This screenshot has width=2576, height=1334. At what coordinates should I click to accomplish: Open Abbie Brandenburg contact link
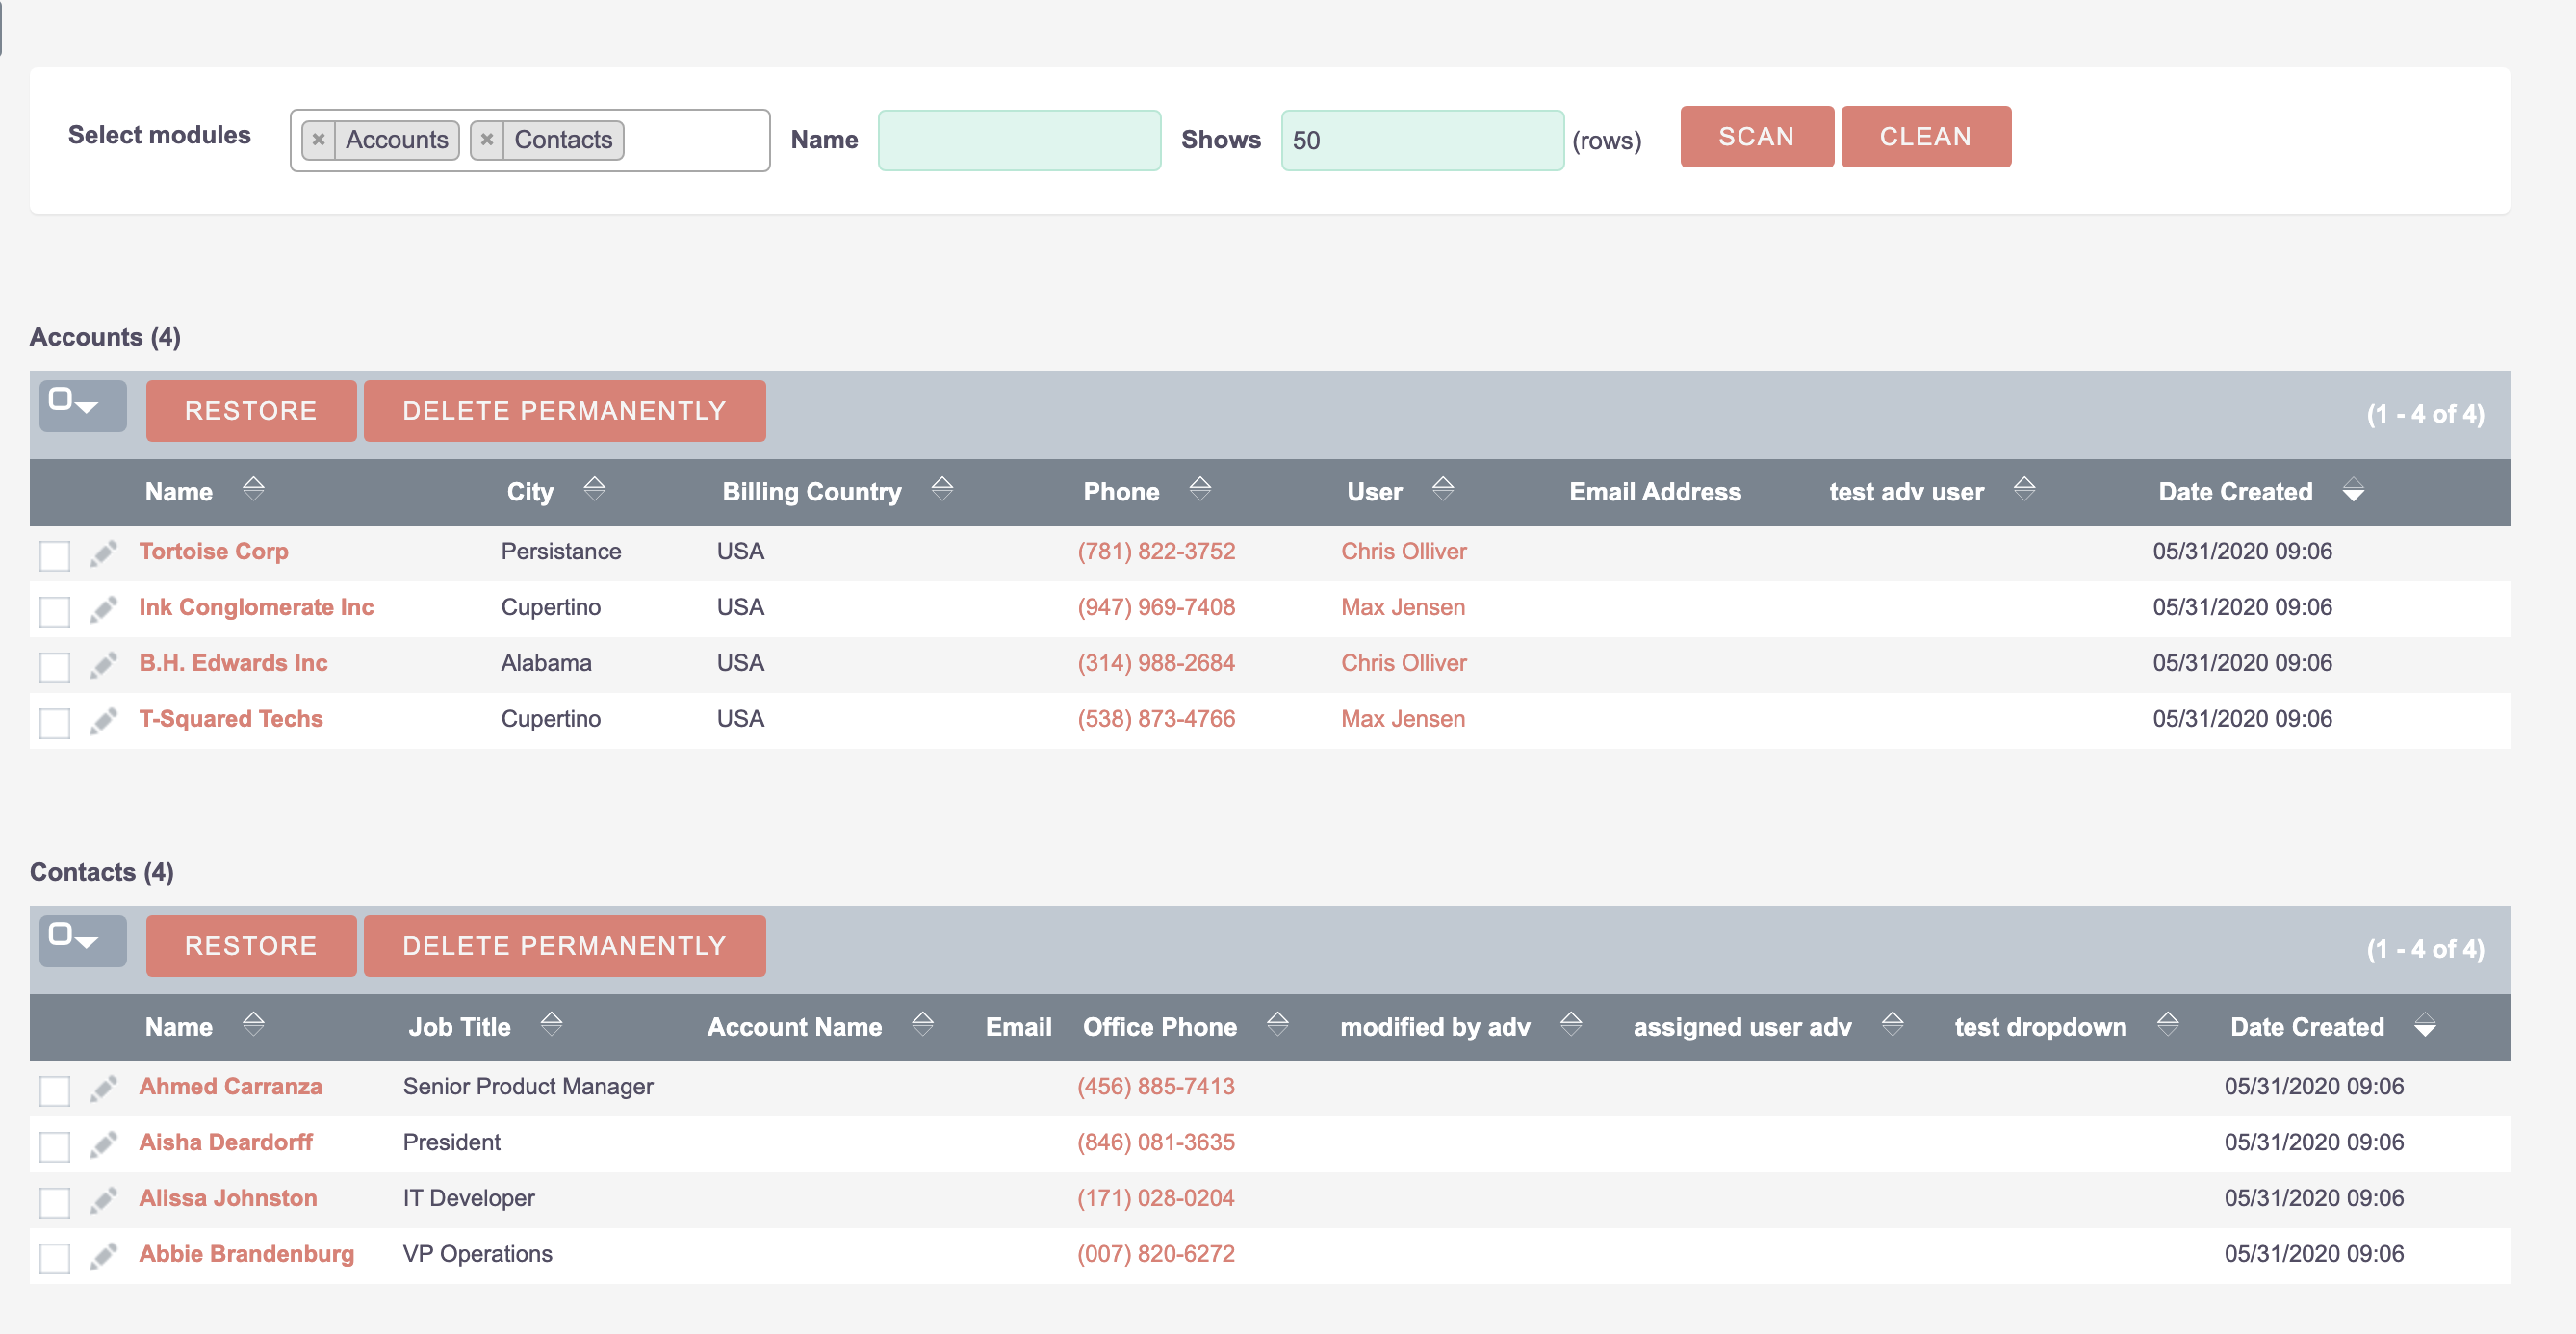[x=246, y=1254]
